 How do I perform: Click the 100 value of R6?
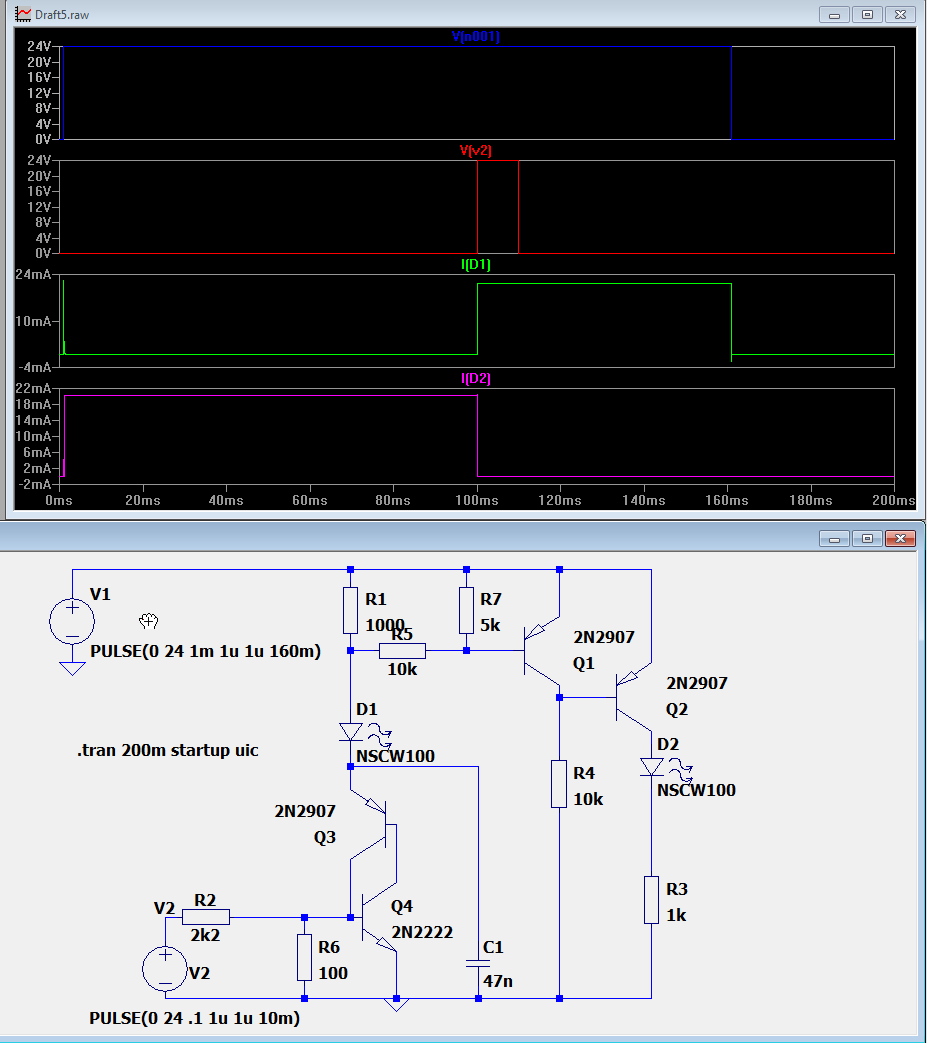tap(333, 973)
